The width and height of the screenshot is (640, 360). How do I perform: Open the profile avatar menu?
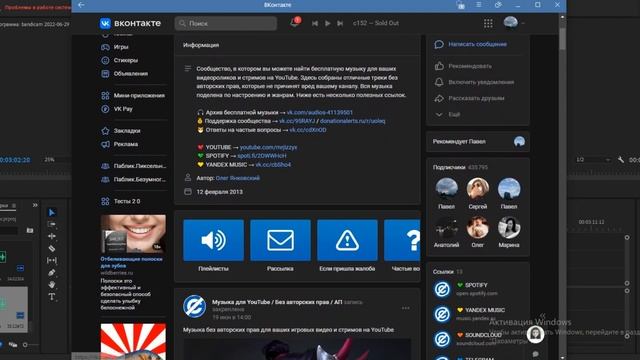[511, 23]
